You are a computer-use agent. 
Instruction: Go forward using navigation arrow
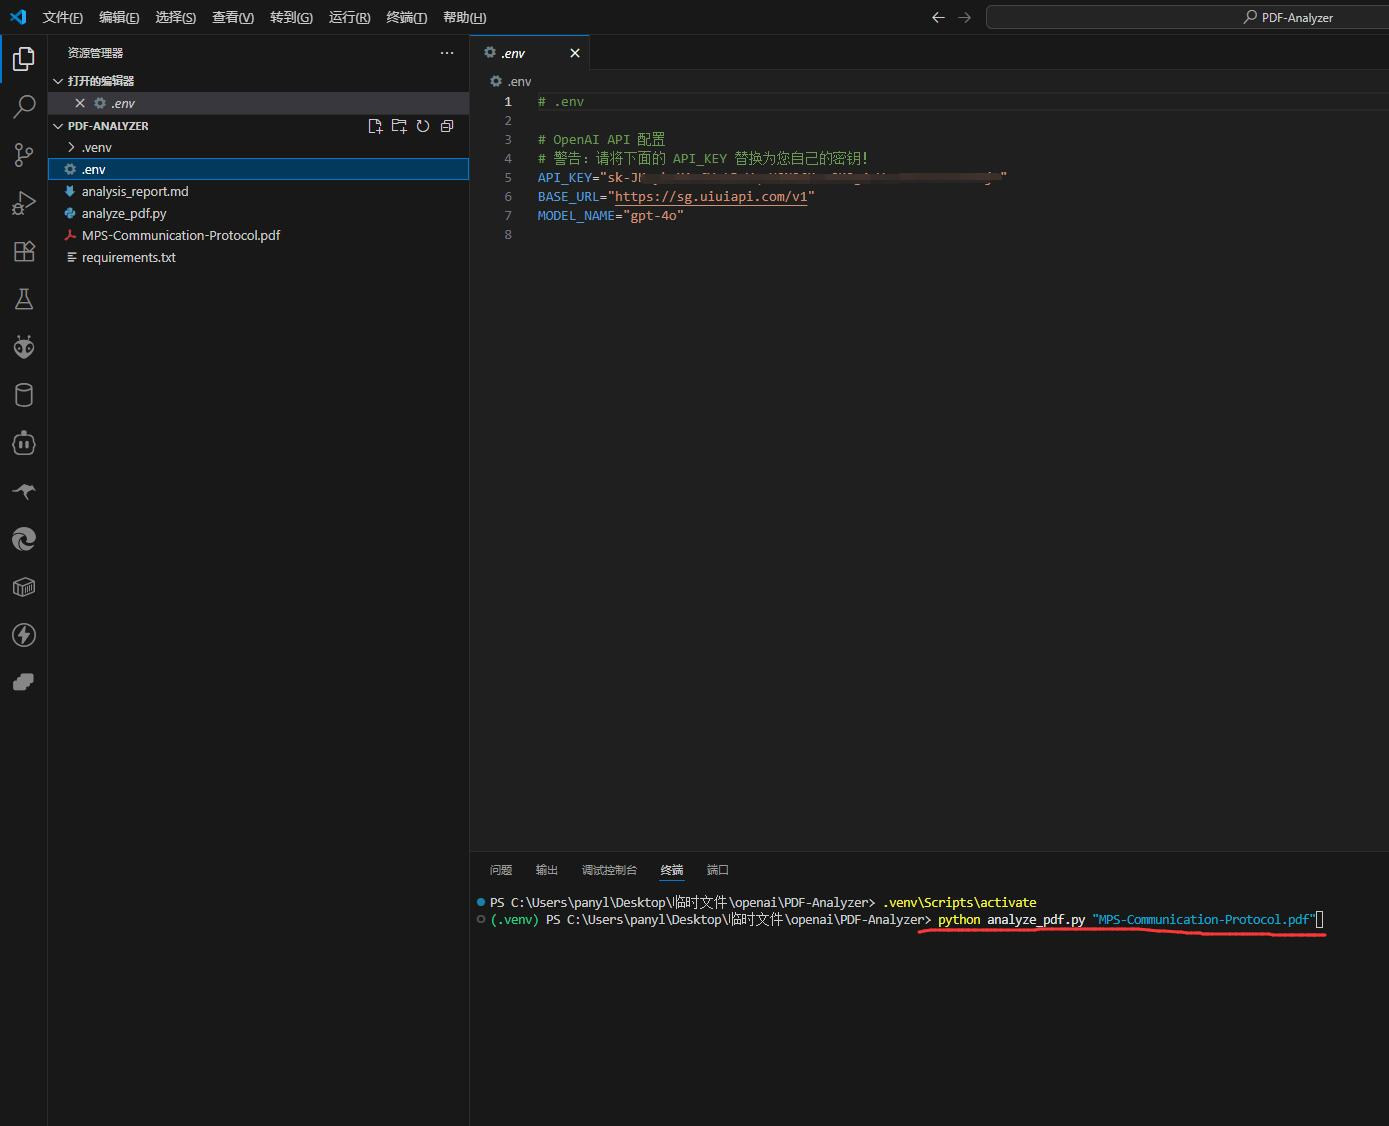point(964,17)
